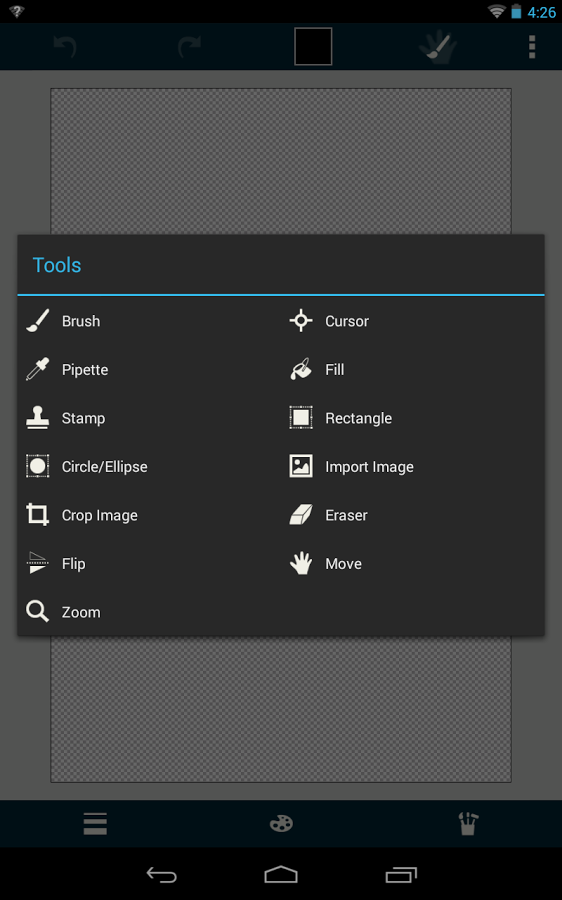Pick the Cursor crosshair icon
The image size is (562, 900).
pos(301,321)
